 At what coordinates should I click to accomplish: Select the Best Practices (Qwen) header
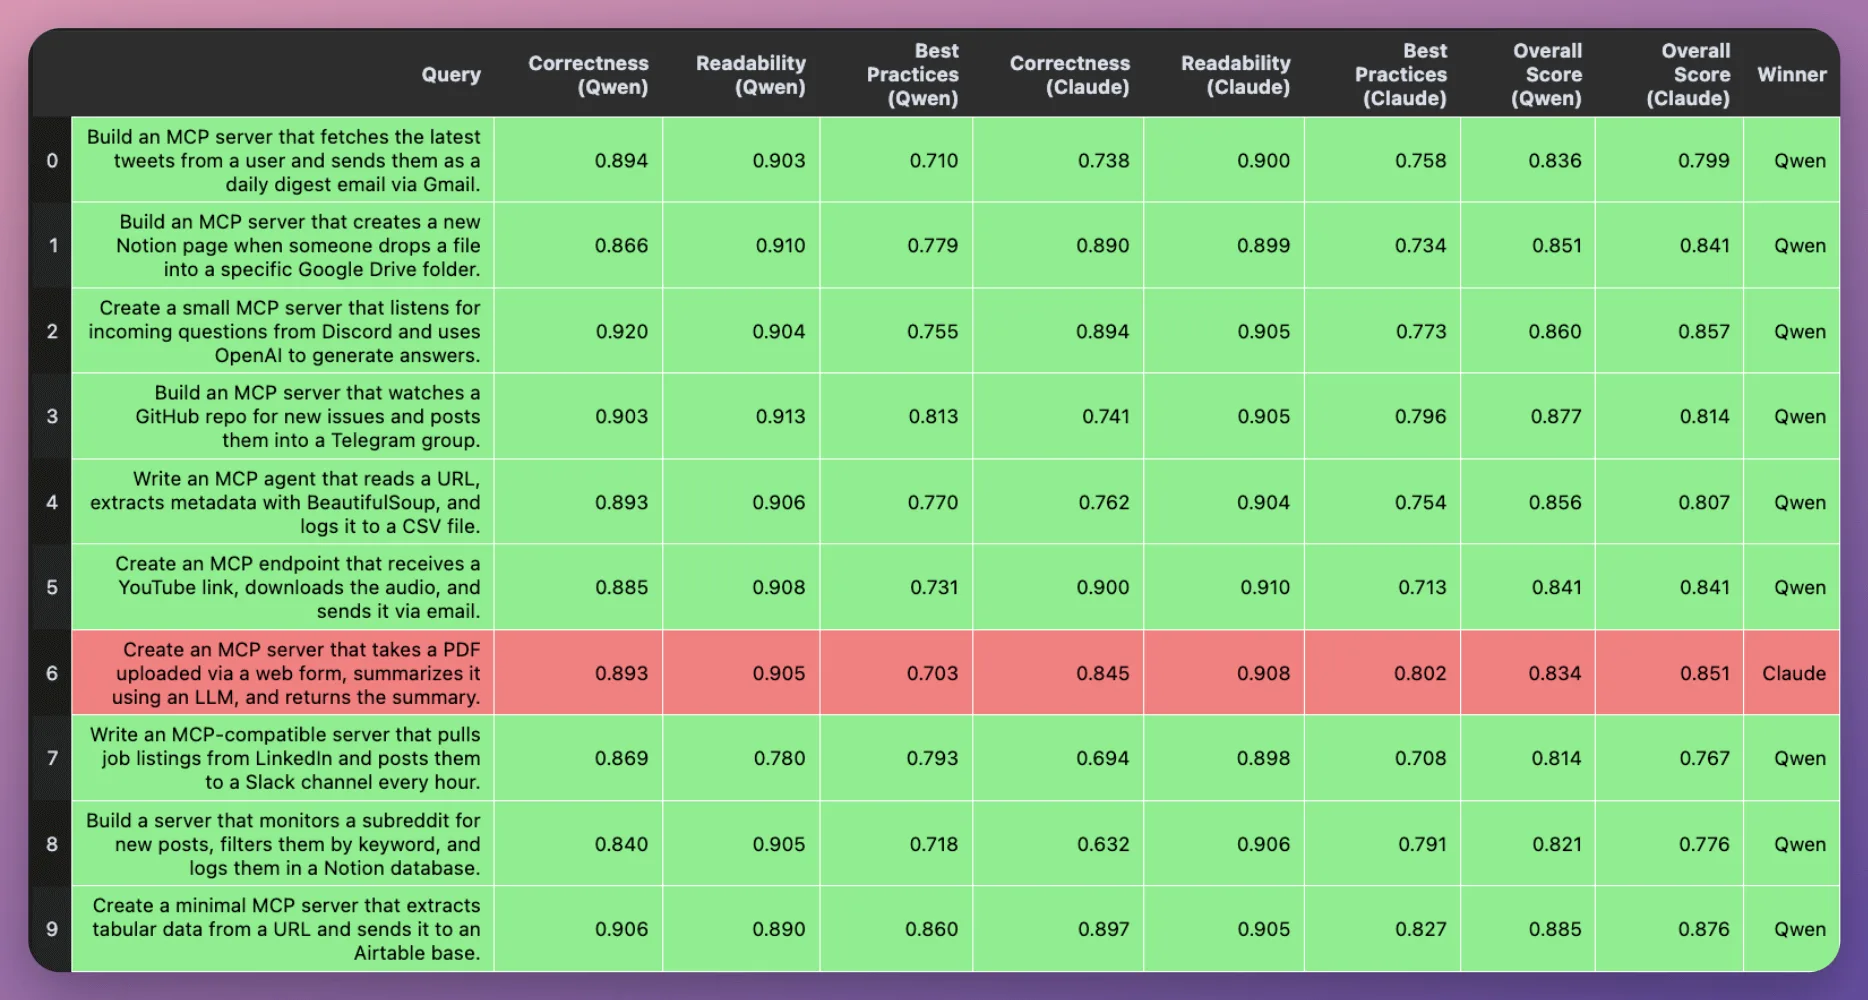912,74
